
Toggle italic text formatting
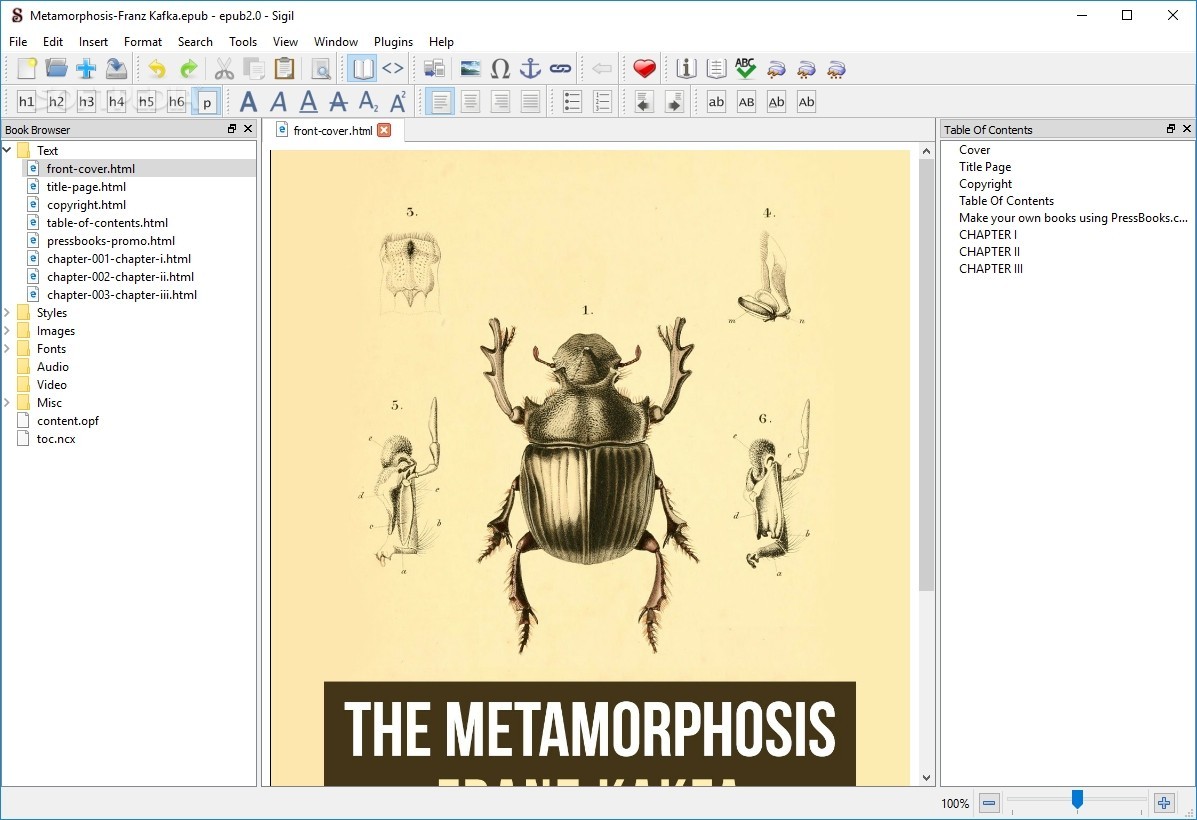pos(278,102)
